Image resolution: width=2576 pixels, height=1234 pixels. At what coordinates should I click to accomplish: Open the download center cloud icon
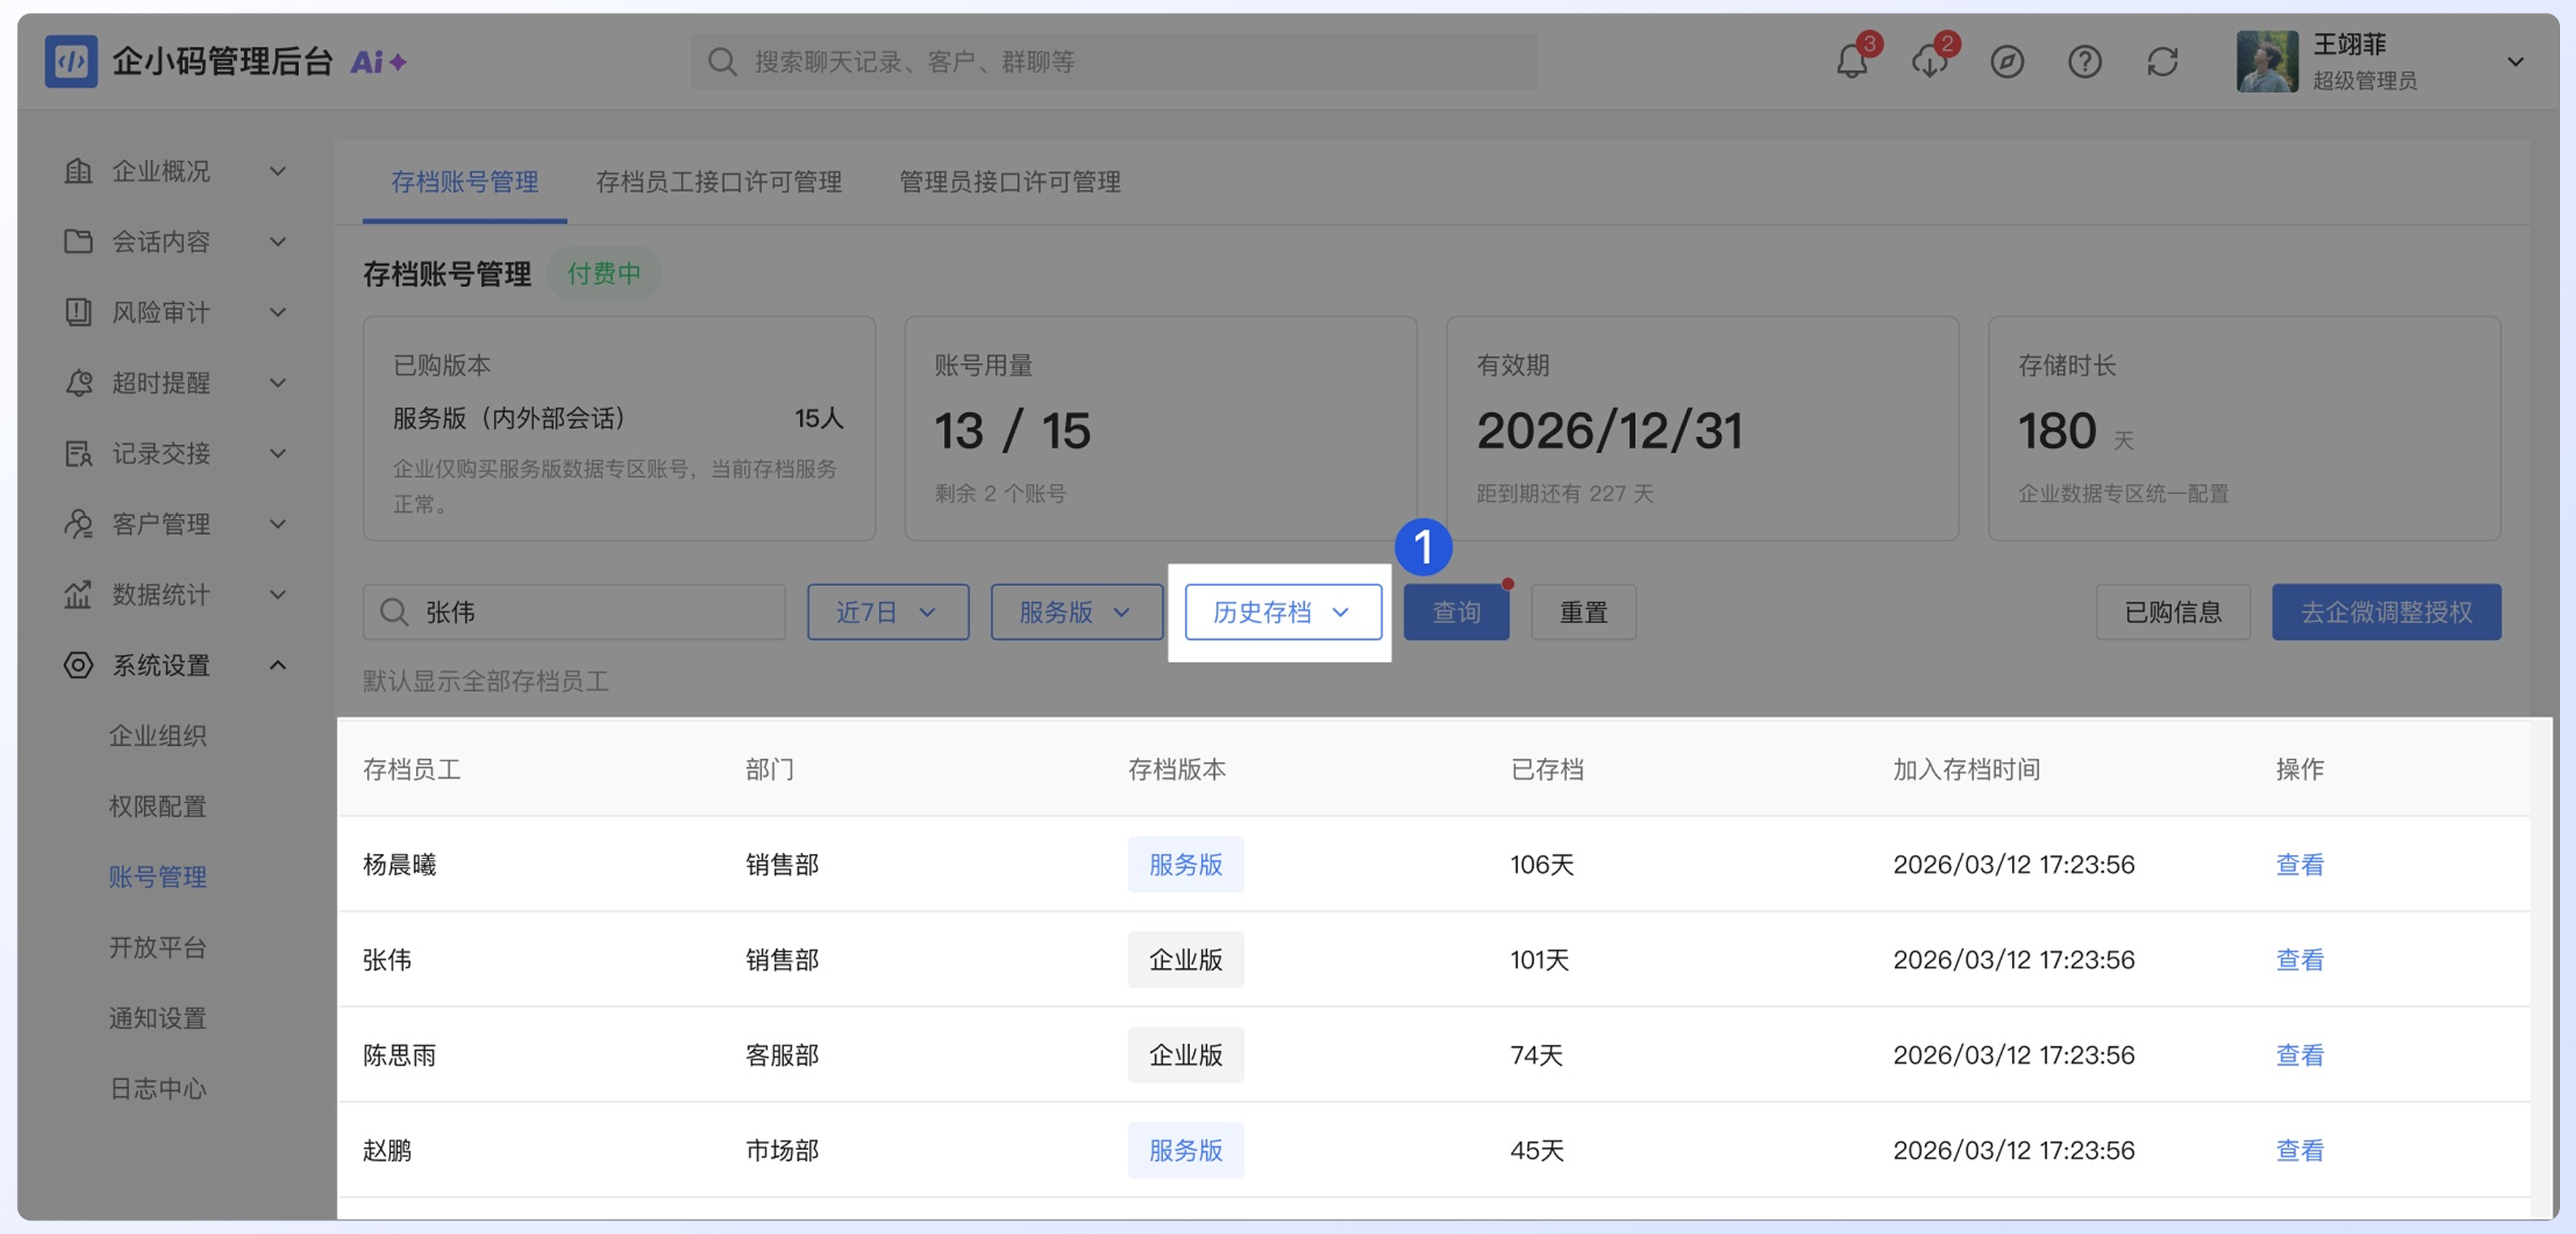pos(1929,62)
